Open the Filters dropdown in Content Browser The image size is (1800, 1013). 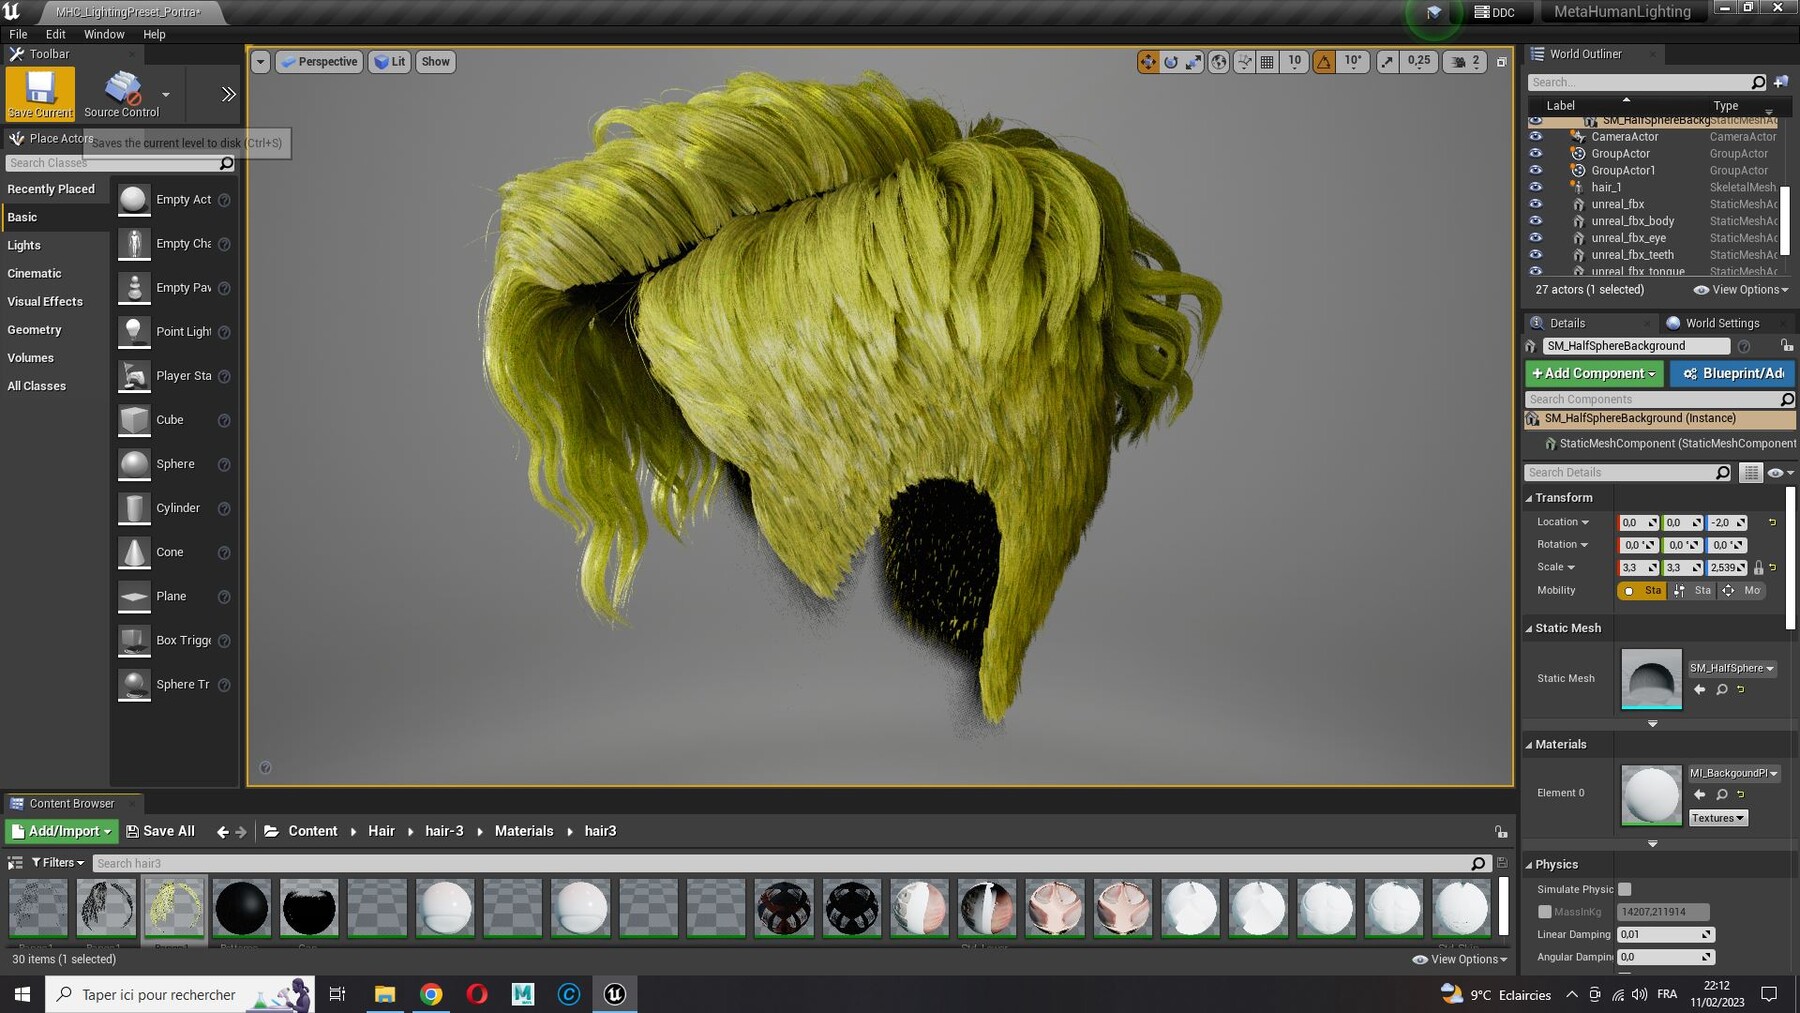(x=58, y=863)
